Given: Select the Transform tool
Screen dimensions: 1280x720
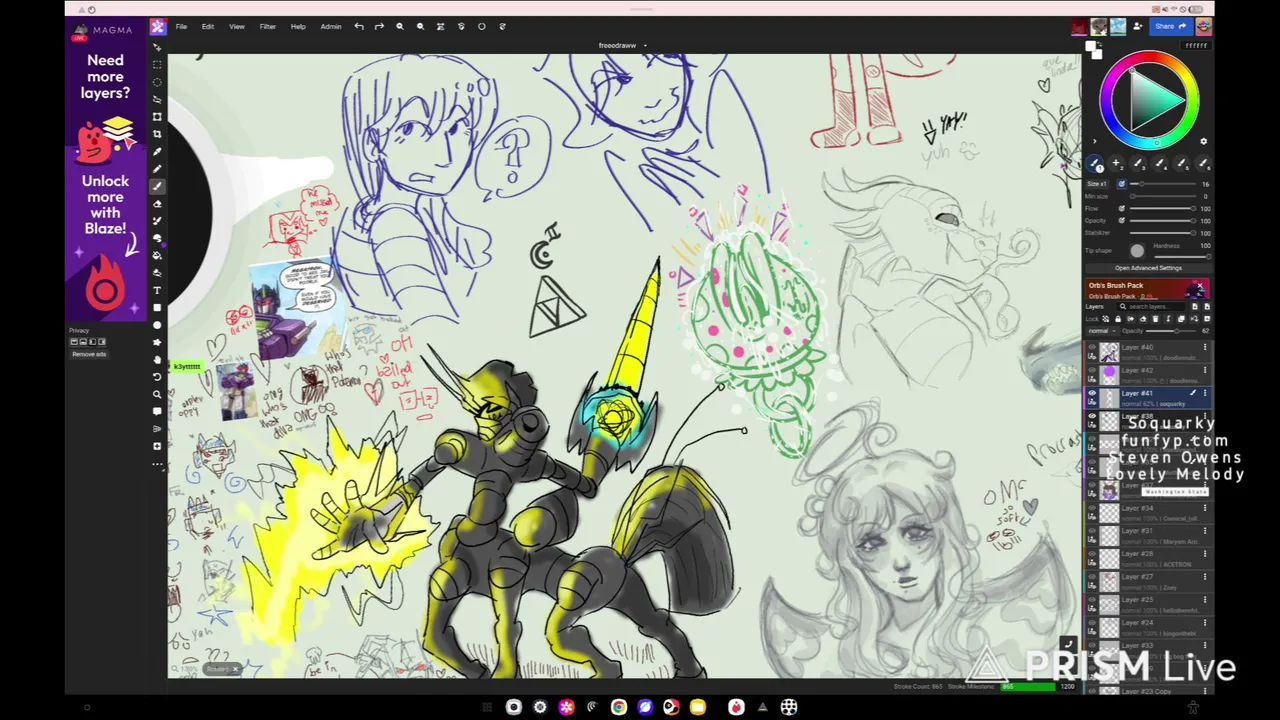Looking at the screenshot, I should 157,116.
